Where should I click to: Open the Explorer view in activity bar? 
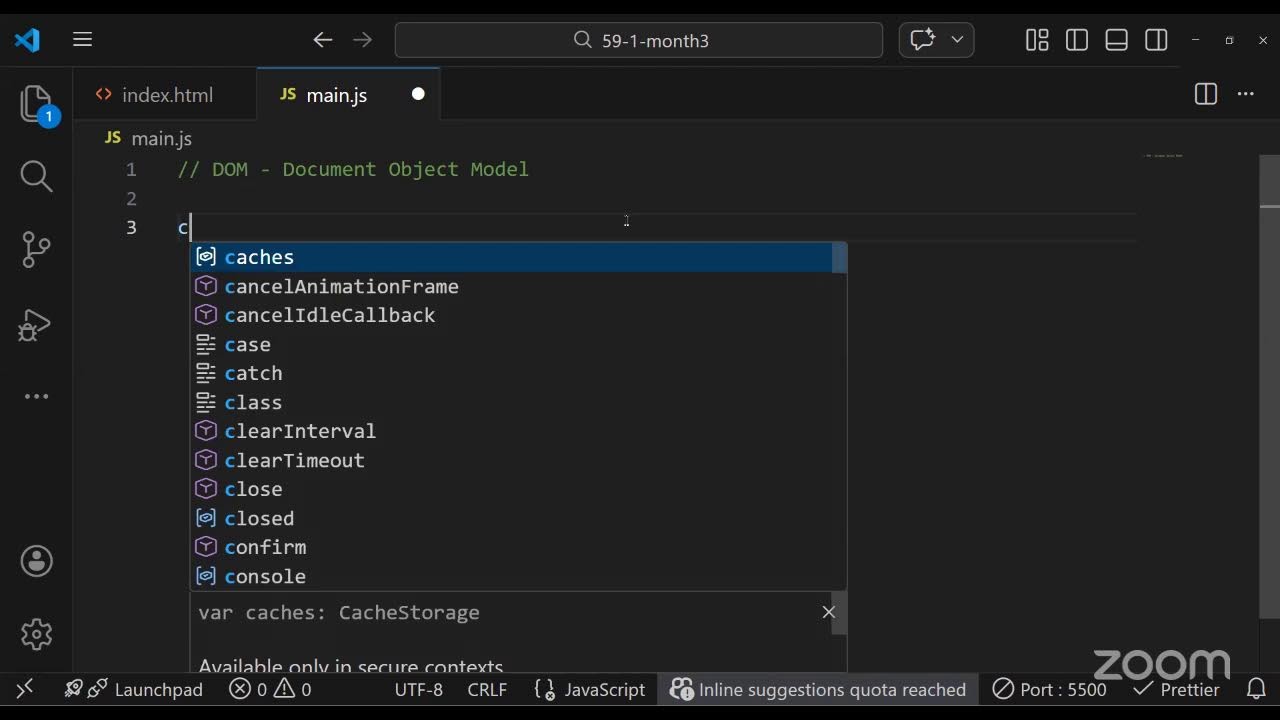[37, 103]
